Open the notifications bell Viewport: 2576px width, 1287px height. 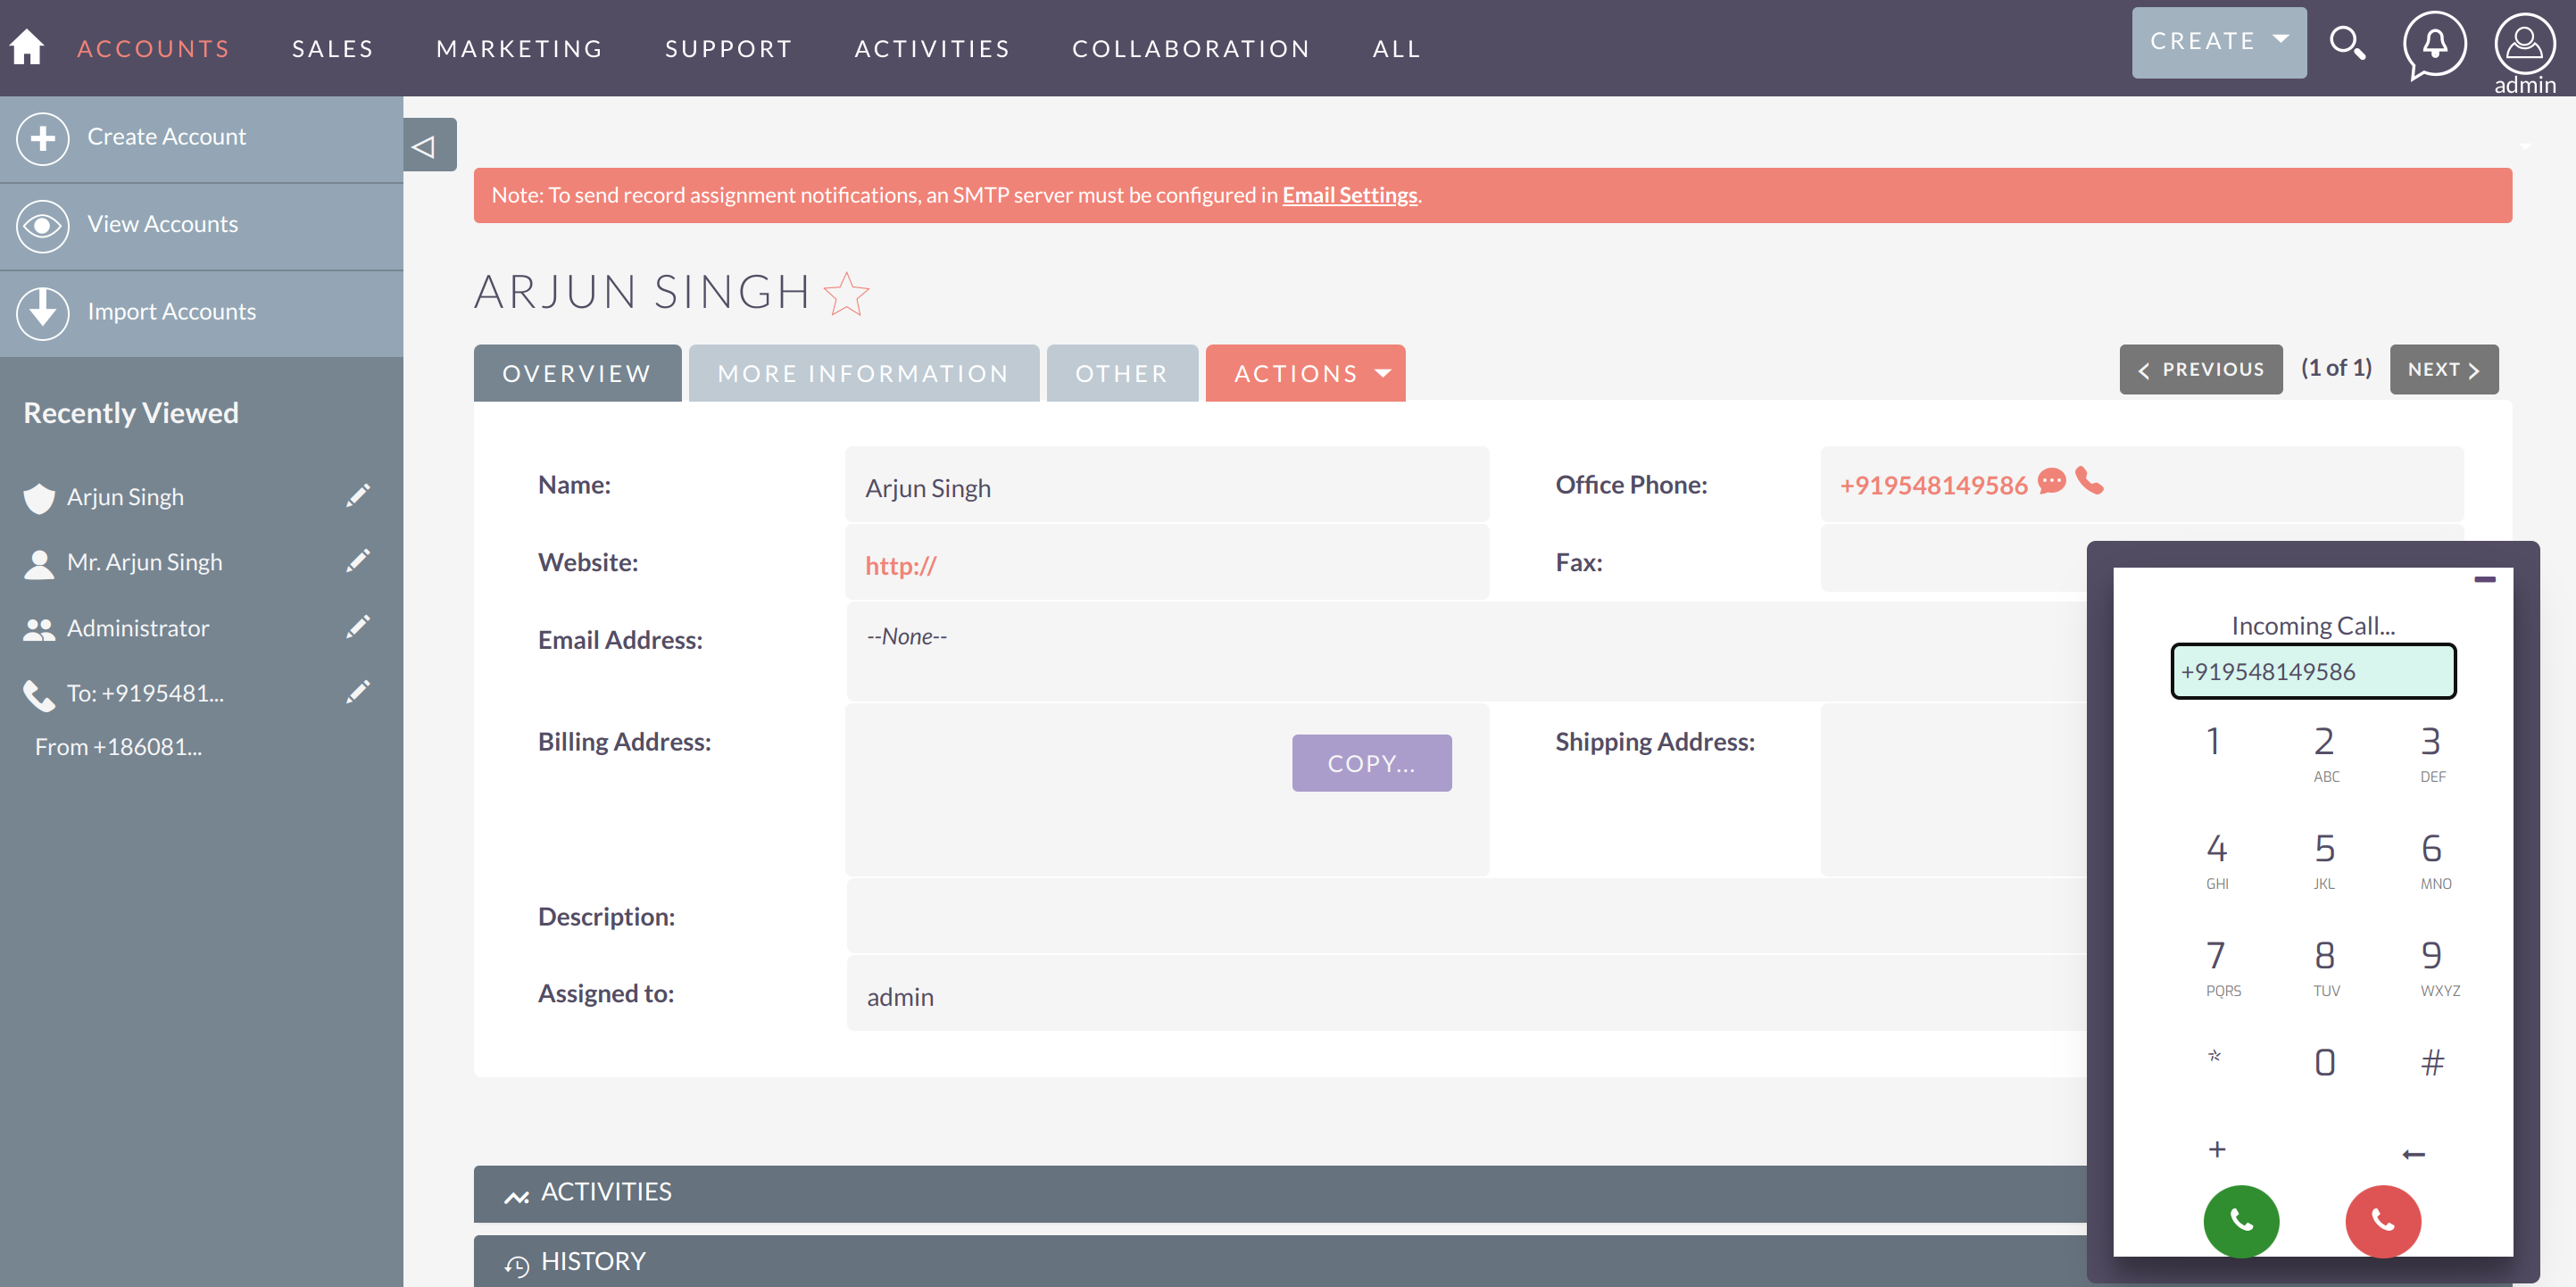point(2434,44)
